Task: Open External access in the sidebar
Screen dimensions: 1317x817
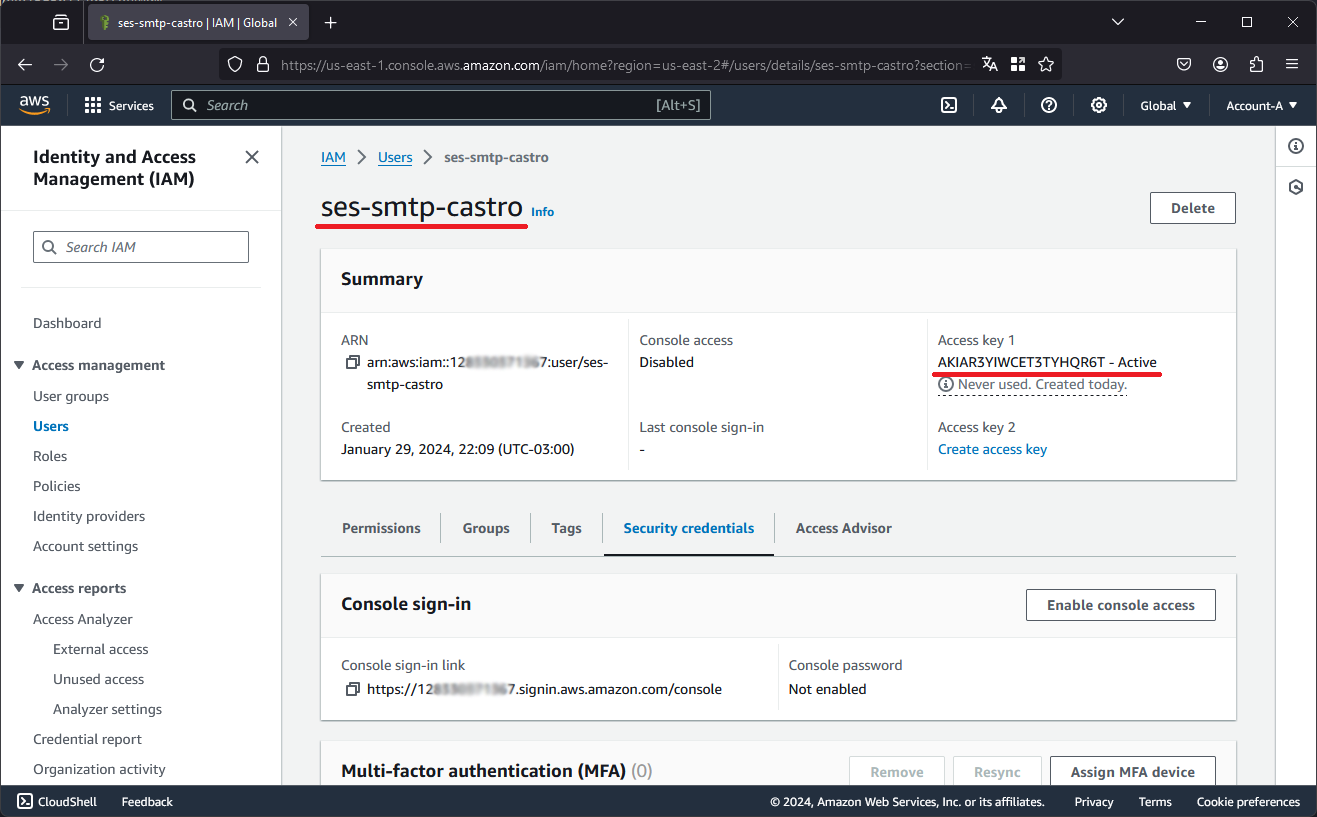Action: pyautogui.click(x=101, y=649)
